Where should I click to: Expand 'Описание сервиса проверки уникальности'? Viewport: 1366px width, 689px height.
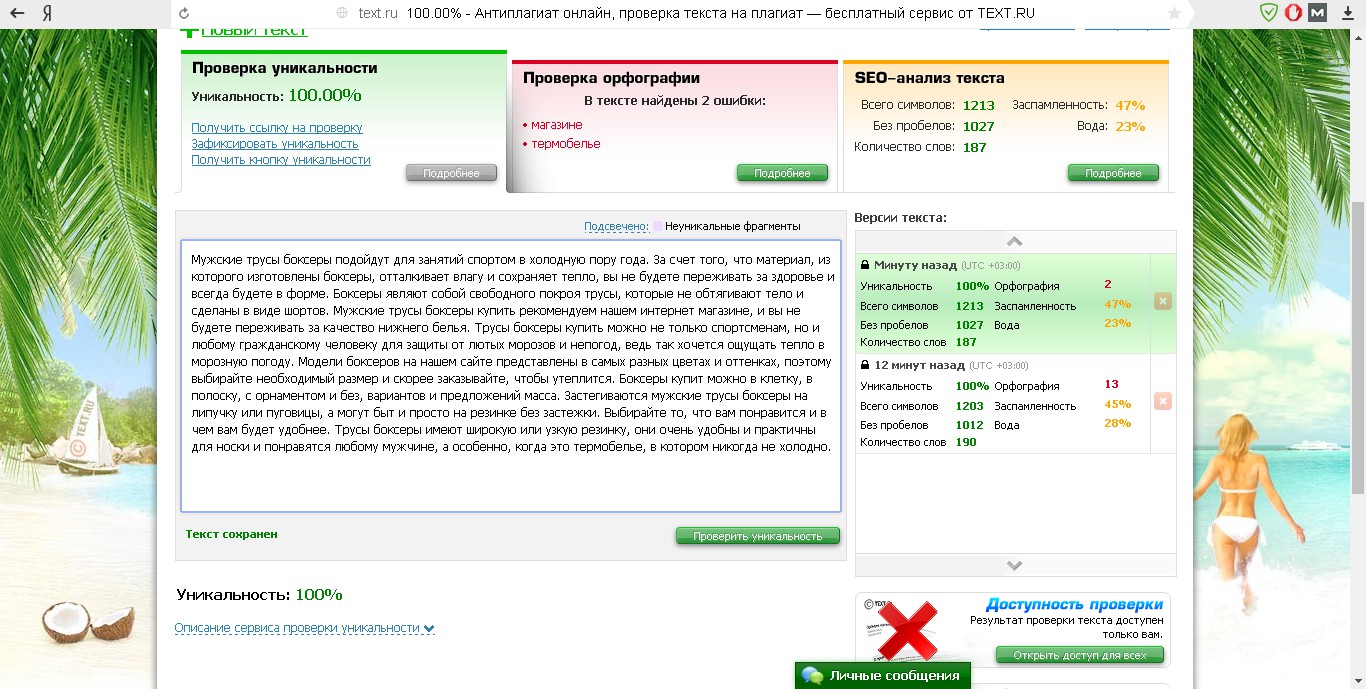pos(304,628)
